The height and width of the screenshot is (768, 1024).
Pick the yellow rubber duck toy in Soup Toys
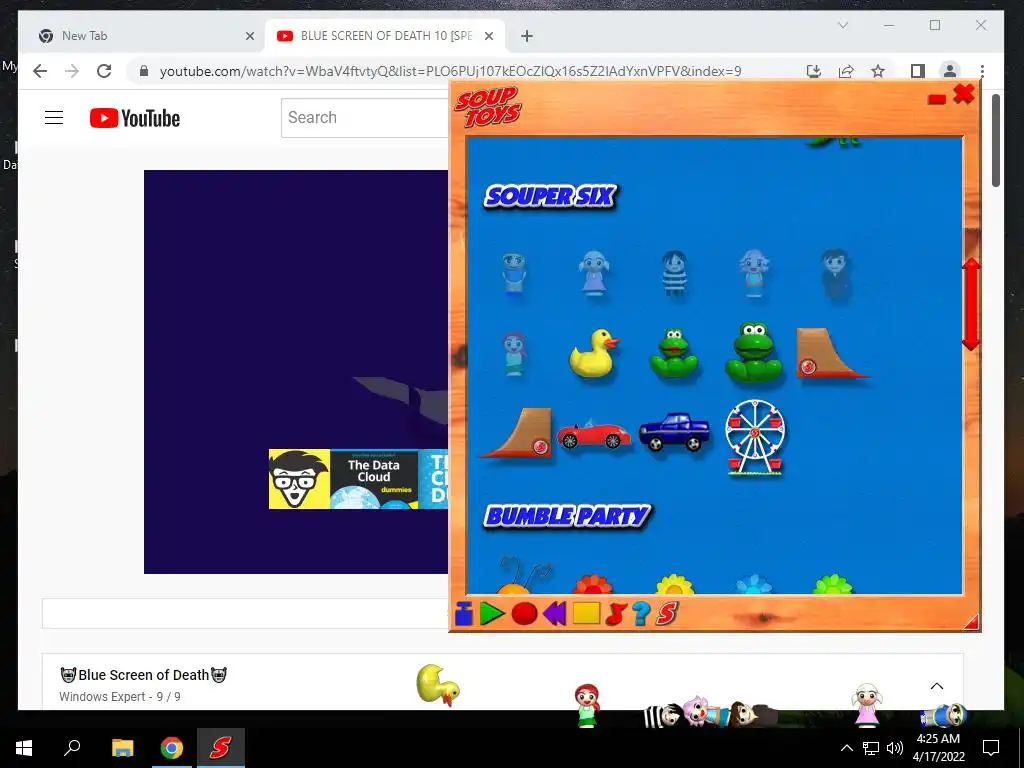tap(593, 353)
